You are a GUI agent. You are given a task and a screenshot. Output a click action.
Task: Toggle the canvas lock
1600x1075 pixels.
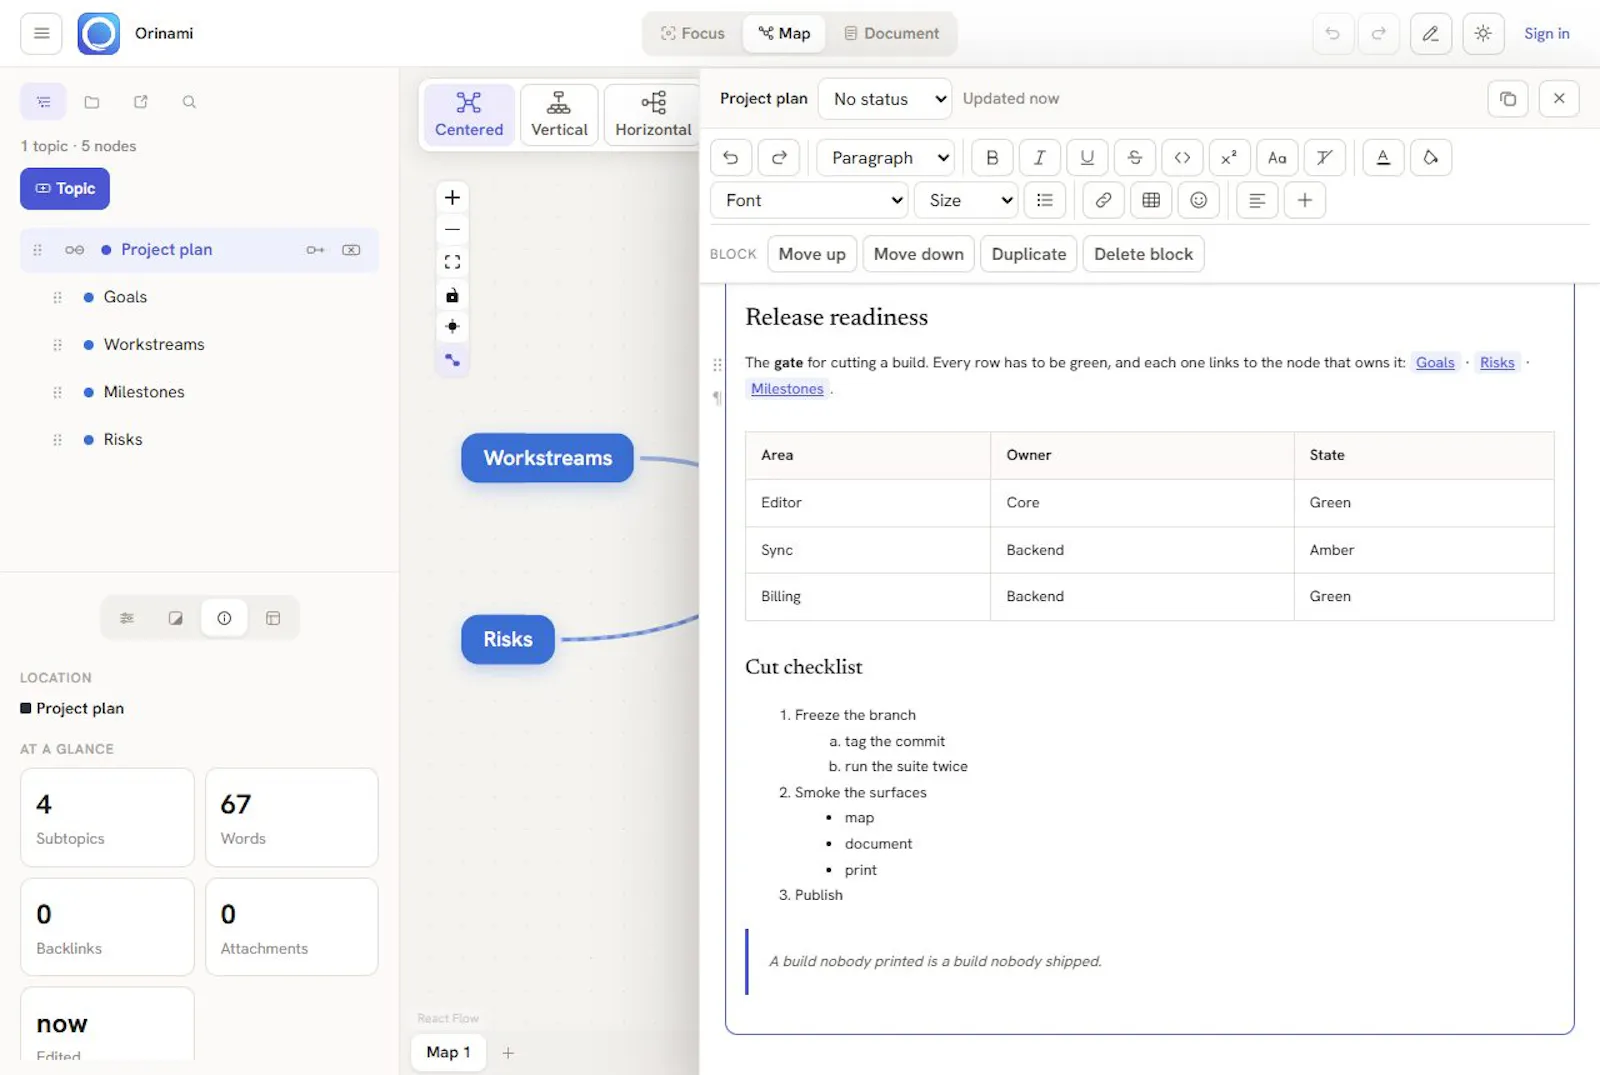click(x=452, y=295)
